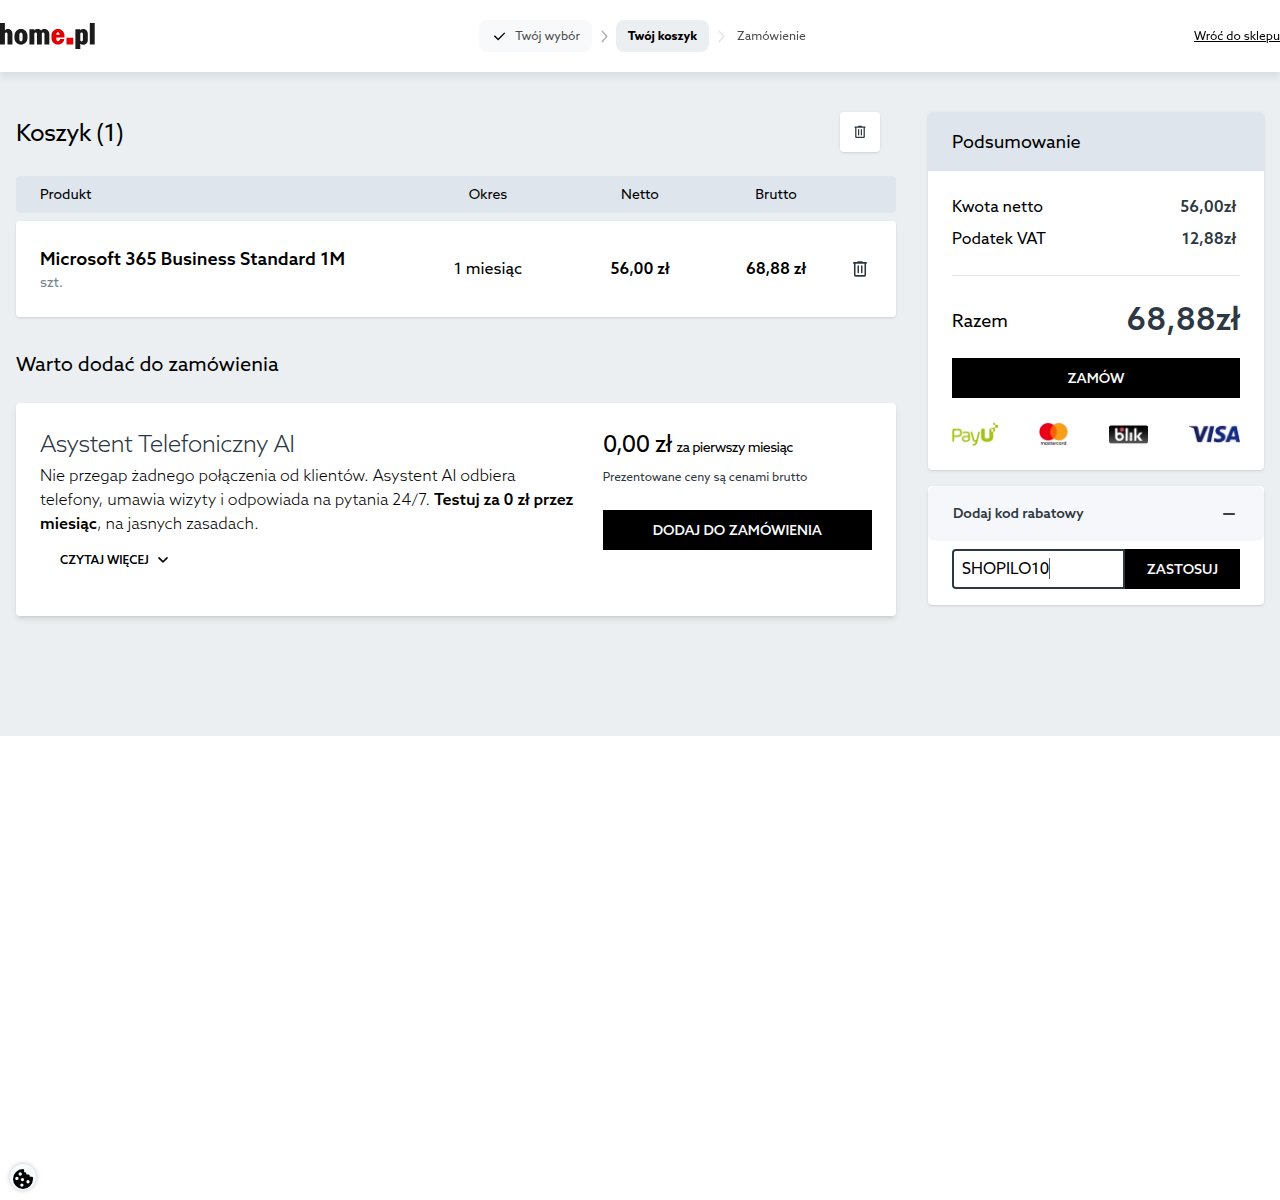
Task: Click the 'szt.' unit label
Action: coord(51,283)
